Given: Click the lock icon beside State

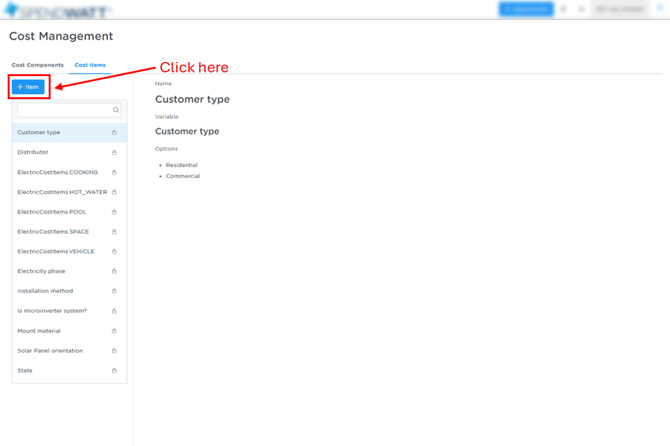Looking at the screenshot, I should pos(114,370).
